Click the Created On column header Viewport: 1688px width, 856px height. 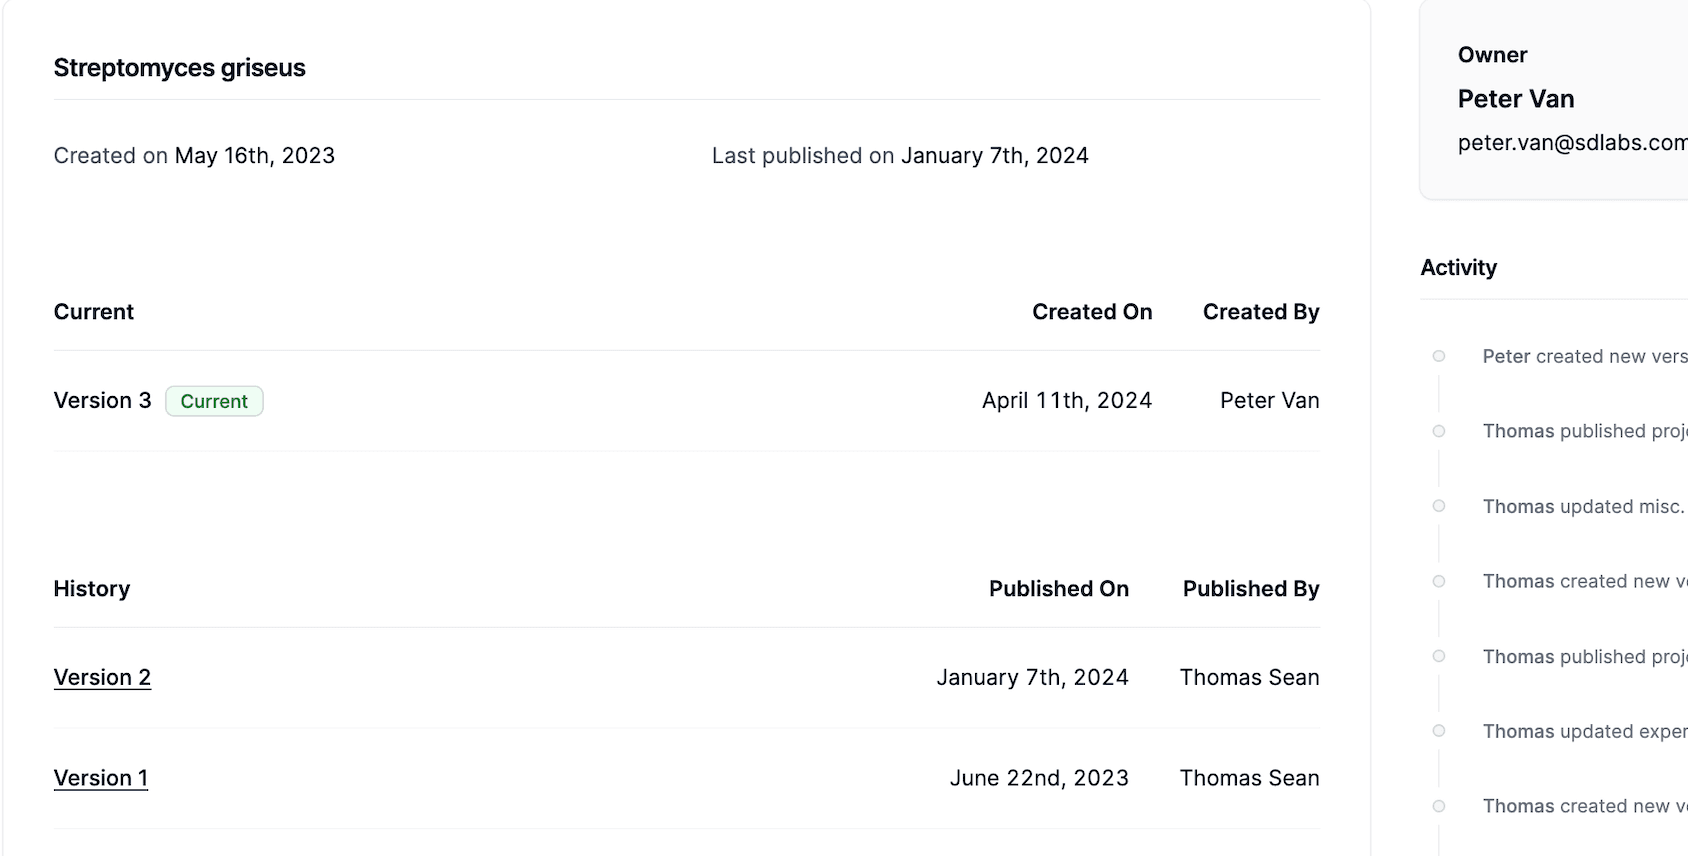[1092, 312]
